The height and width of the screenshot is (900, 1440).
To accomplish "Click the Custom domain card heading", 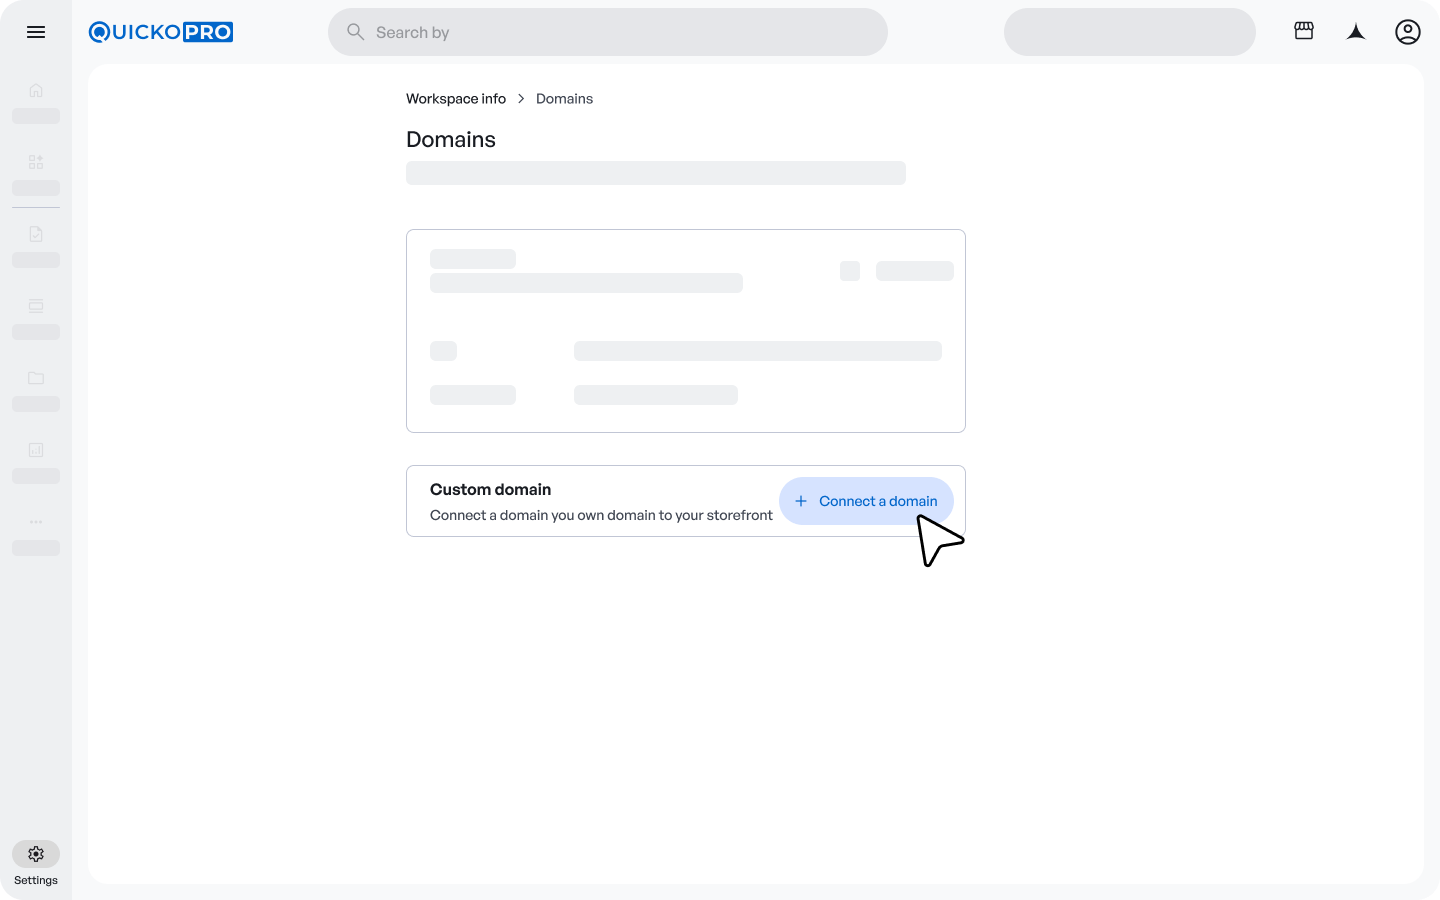I will (x=490, y=489).
